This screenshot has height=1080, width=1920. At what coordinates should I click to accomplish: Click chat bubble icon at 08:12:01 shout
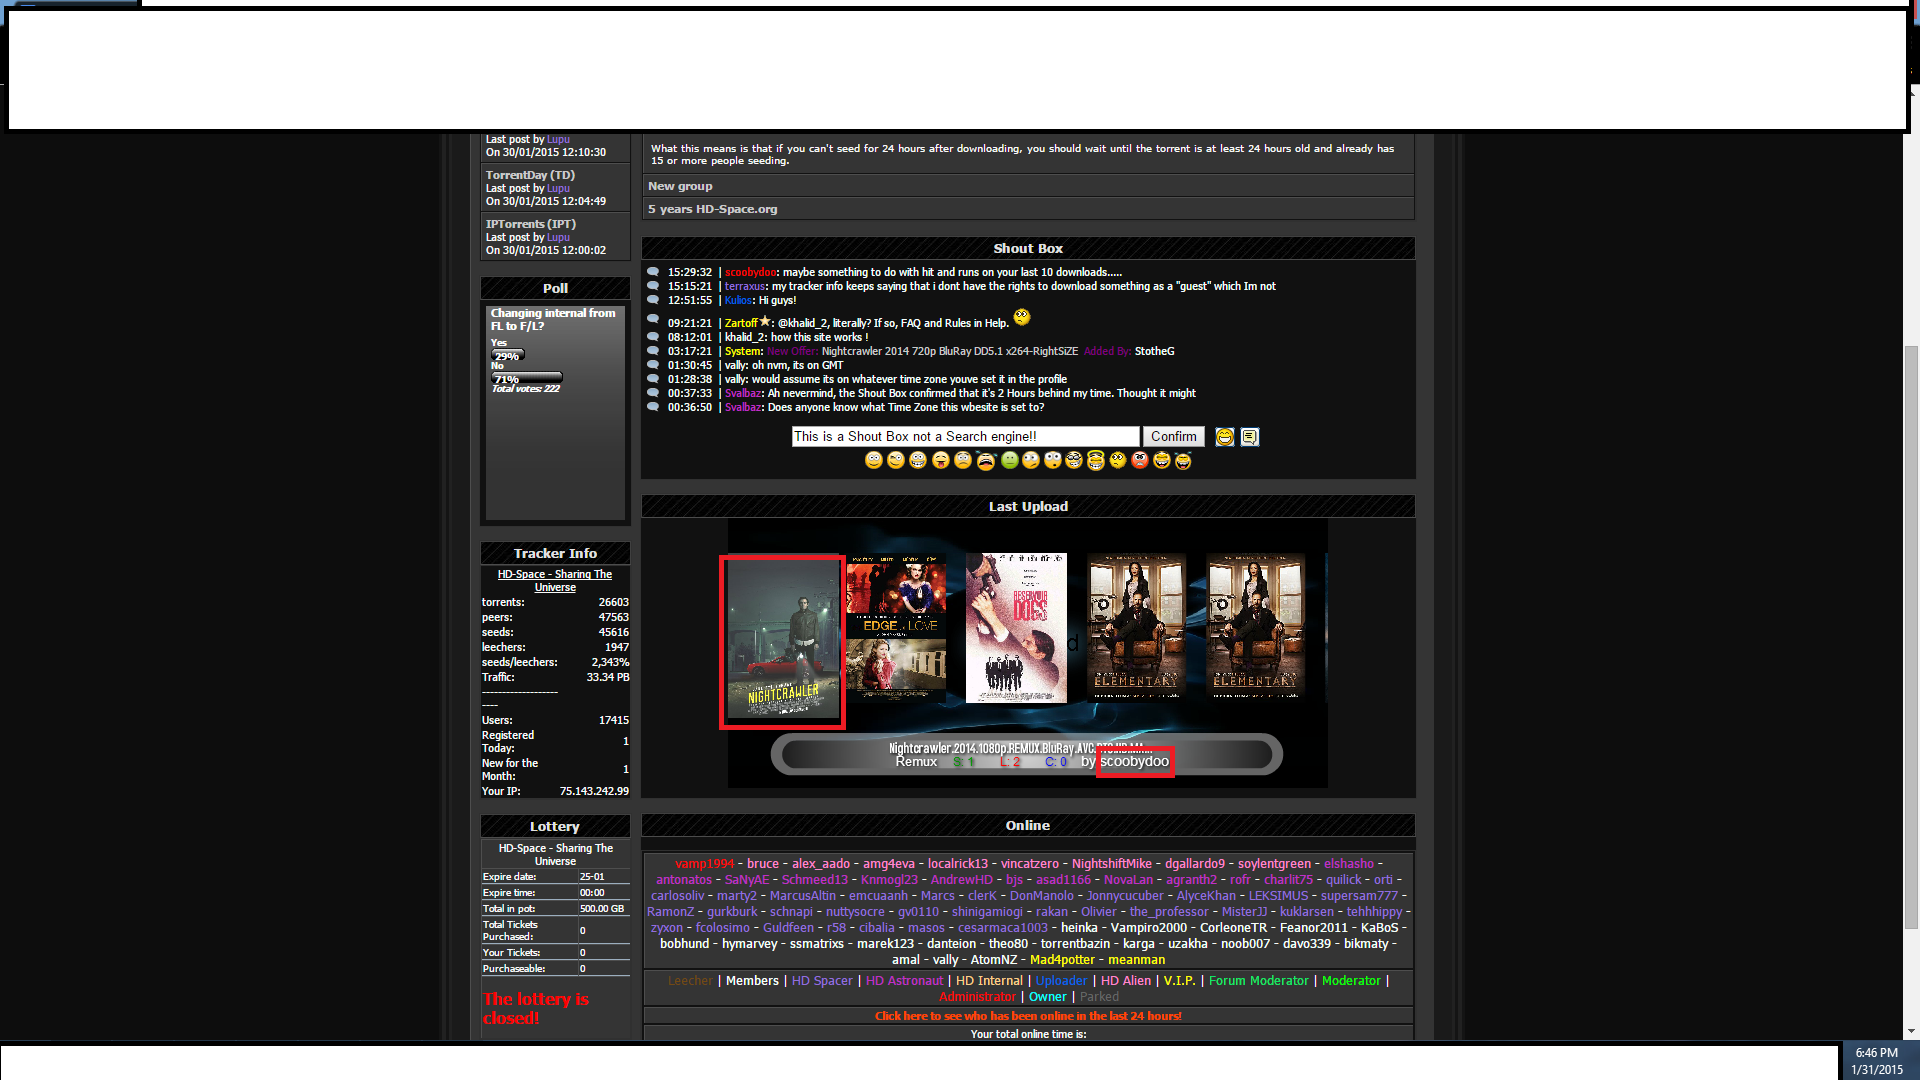pyautogui.click(x=653, y=337)
